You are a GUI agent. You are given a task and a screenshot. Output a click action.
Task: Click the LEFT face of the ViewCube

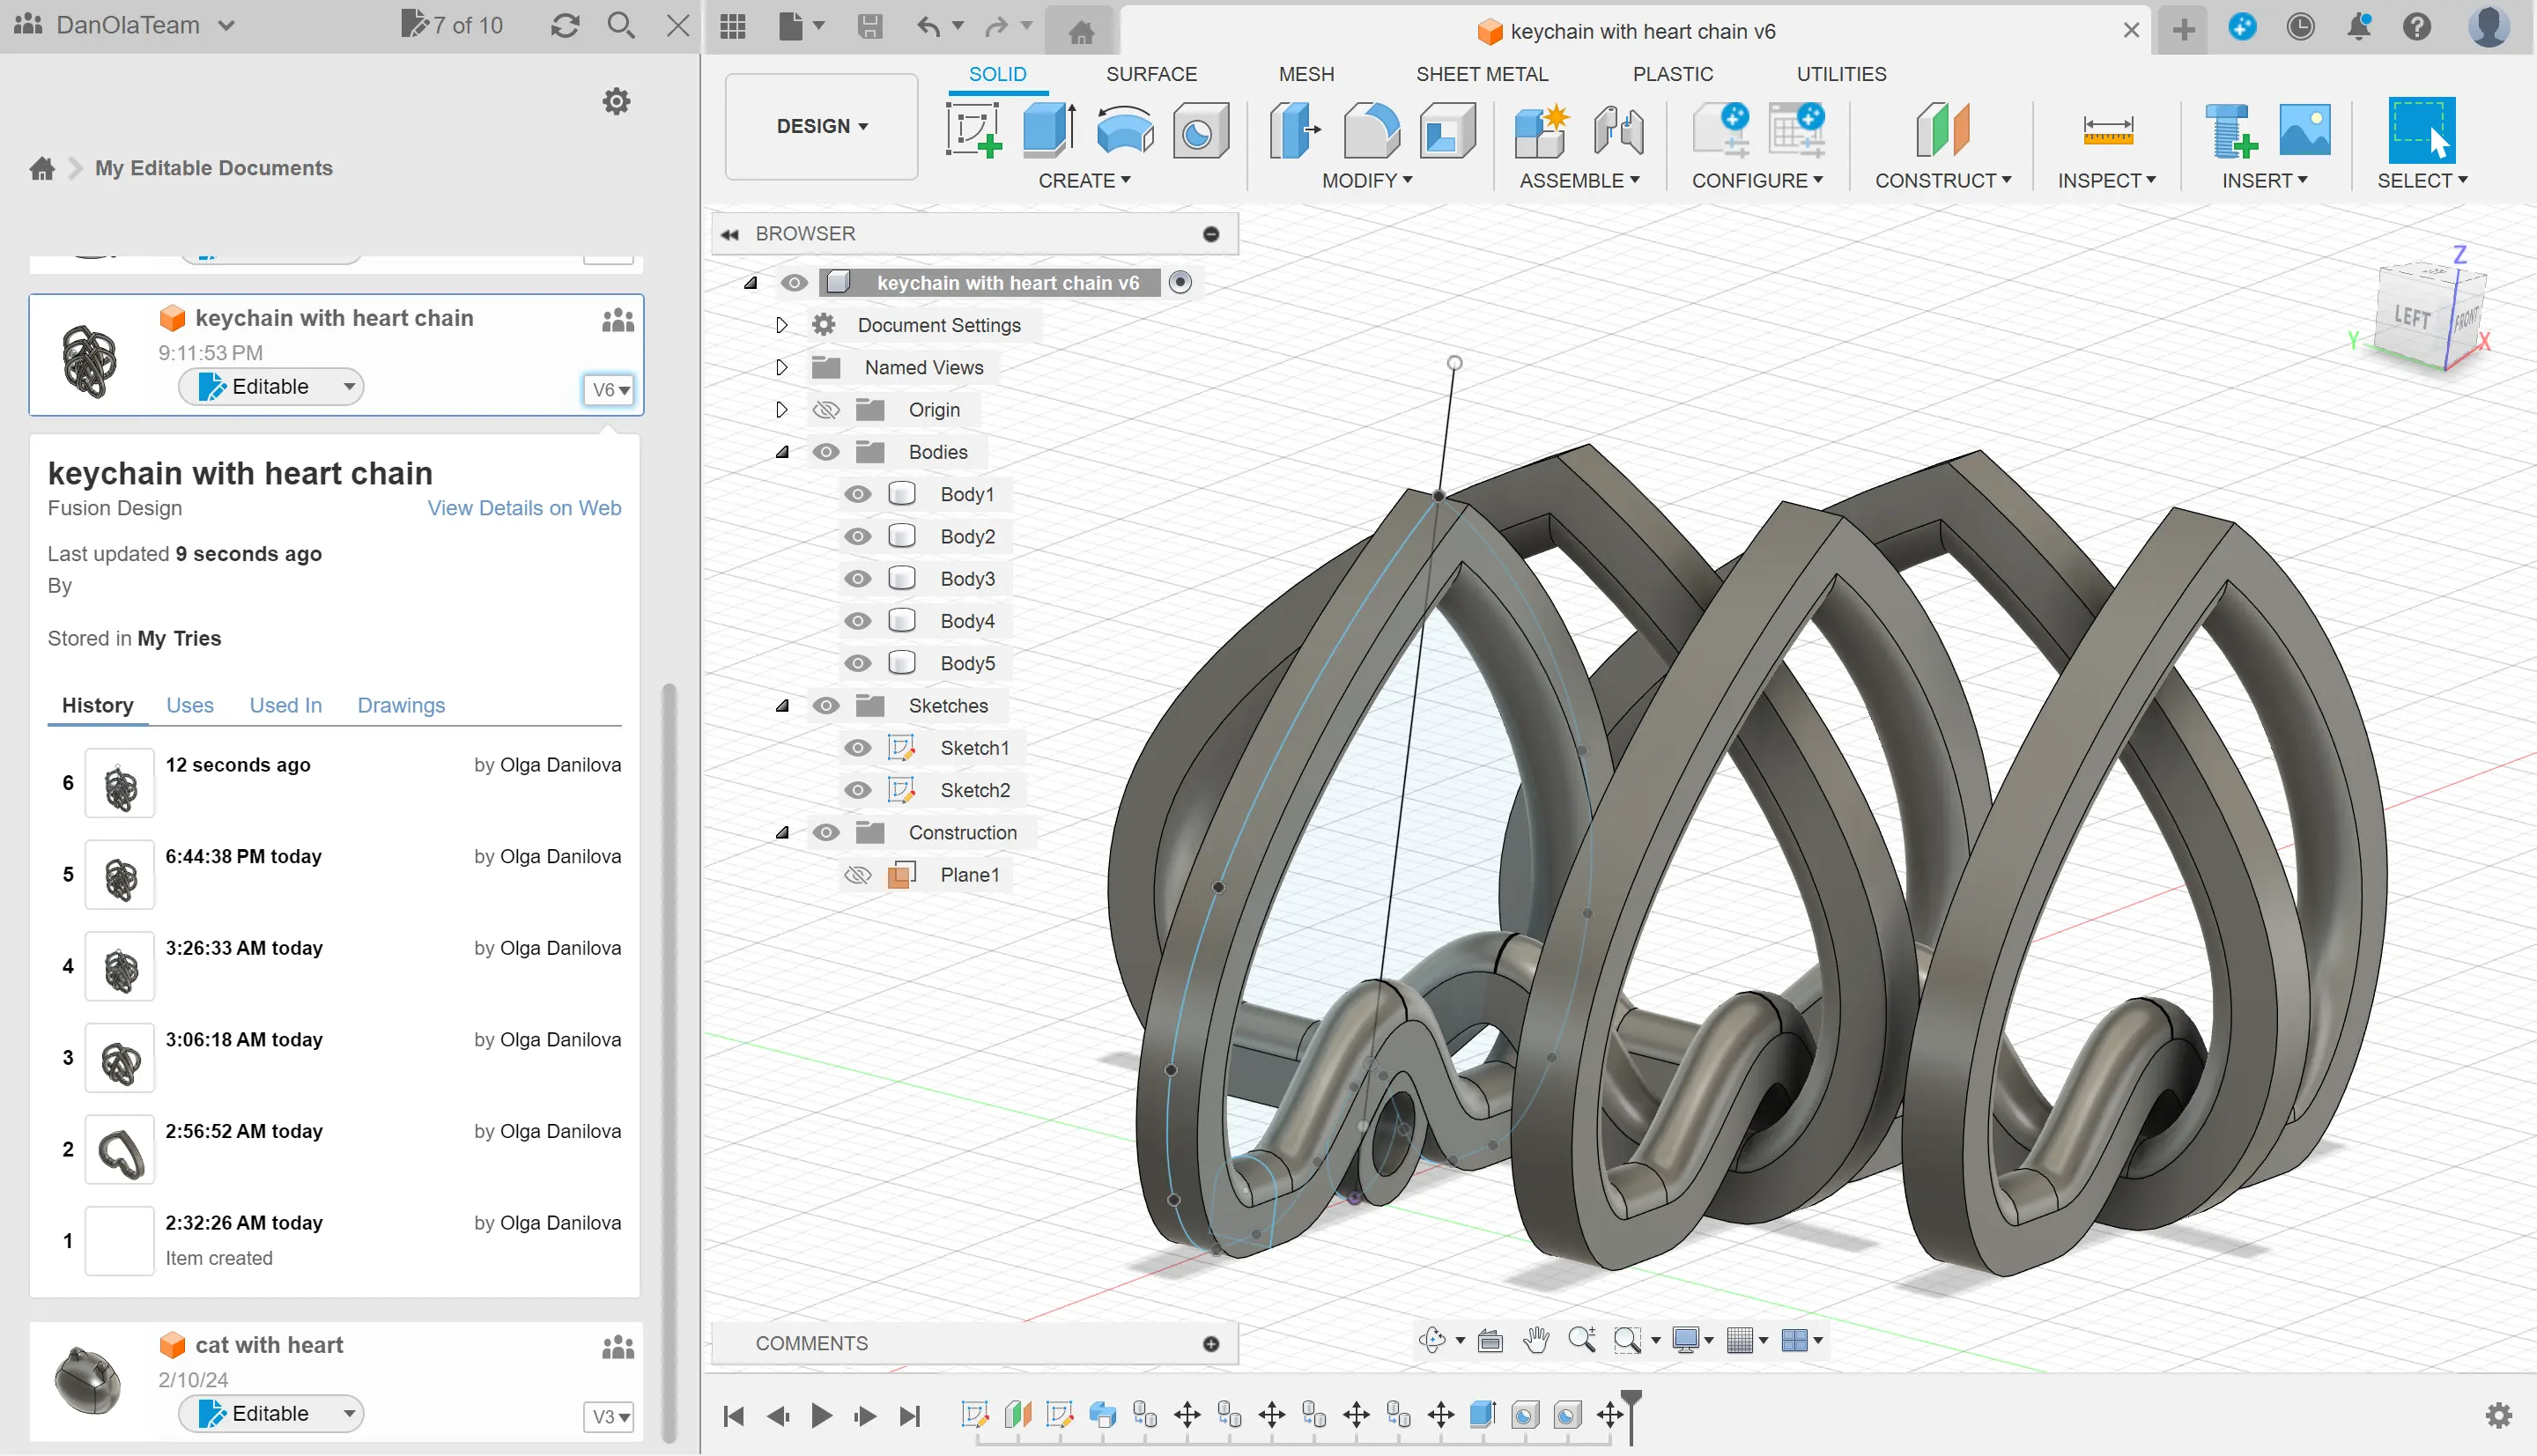pos(2413,318)
